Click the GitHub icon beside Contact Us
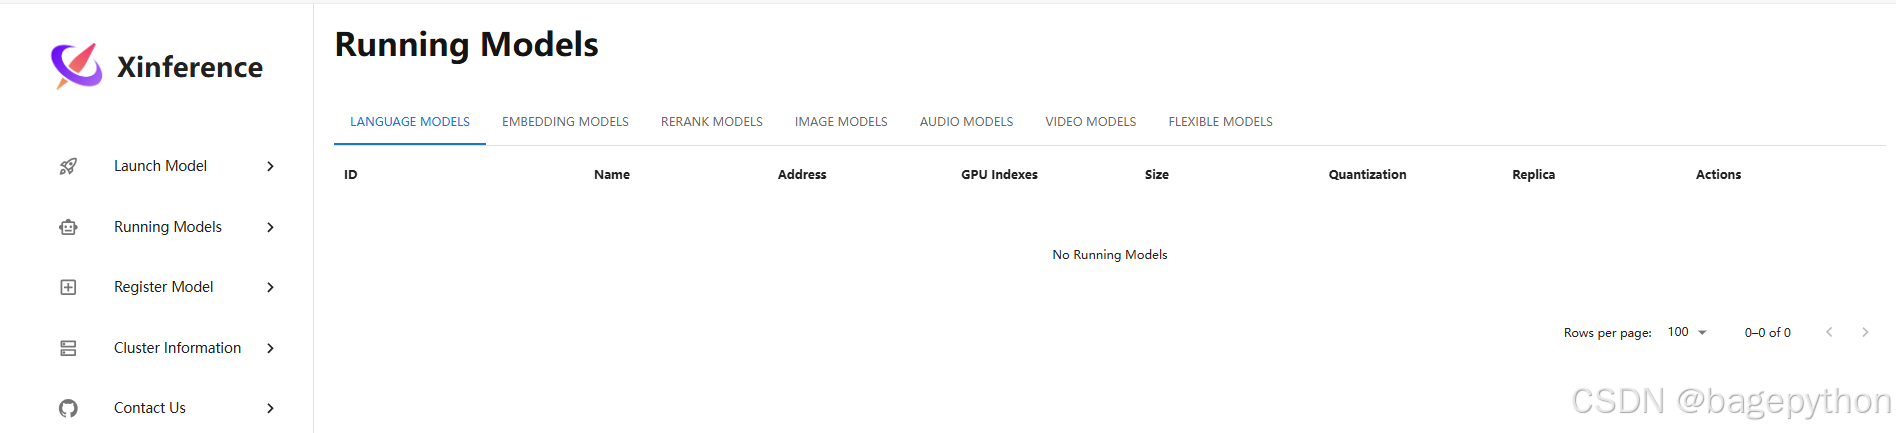 [68, 408]
